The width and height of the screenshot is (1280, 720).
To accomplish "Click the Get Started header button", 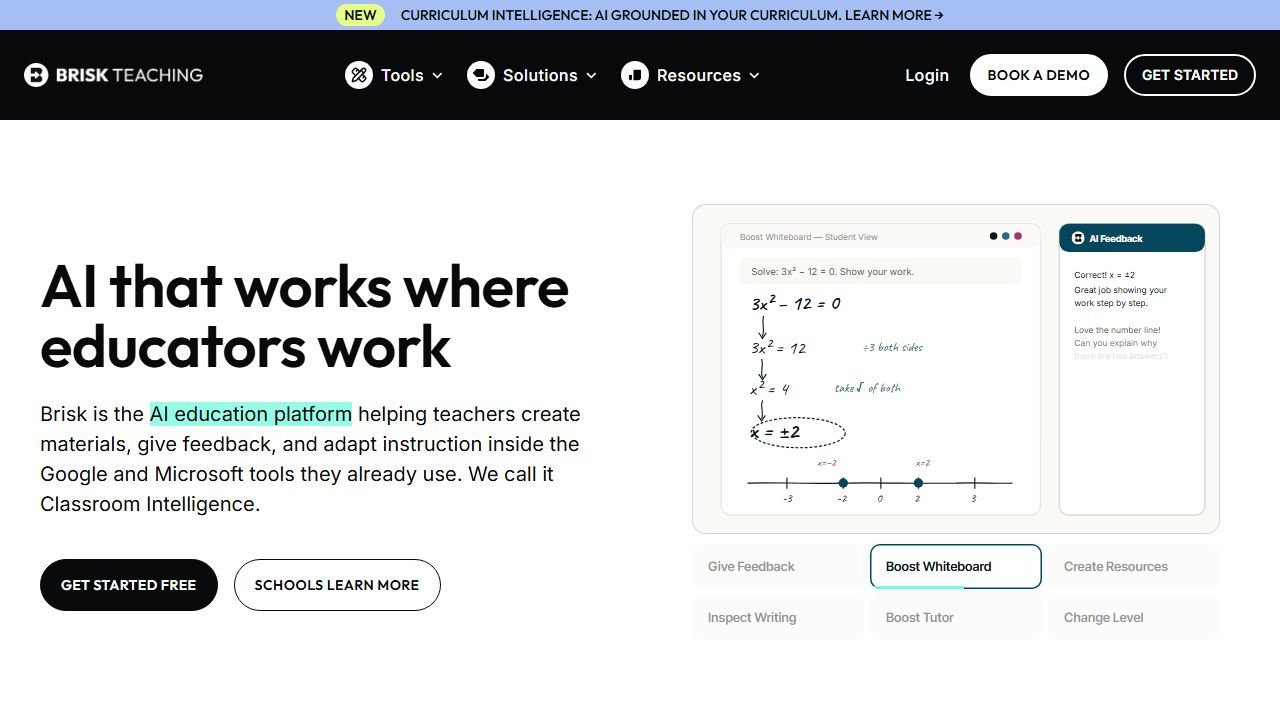I will pos(1190,75).
